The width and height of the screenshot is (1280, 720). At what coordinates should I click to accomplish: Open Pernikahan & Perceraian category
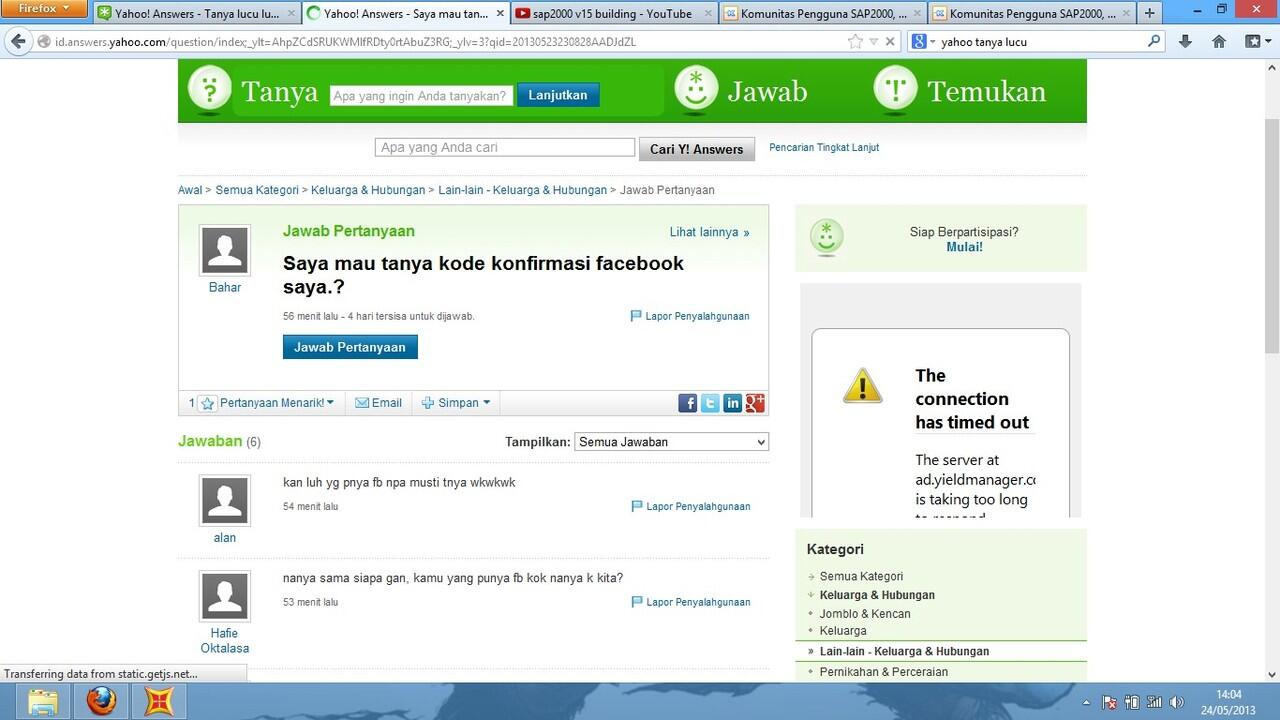[x=884, y=672]
